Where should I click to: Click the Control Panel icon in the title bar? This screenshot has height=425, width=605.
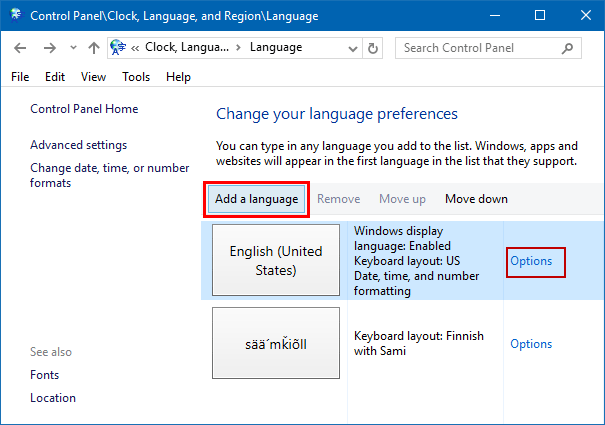coord(14,16)
